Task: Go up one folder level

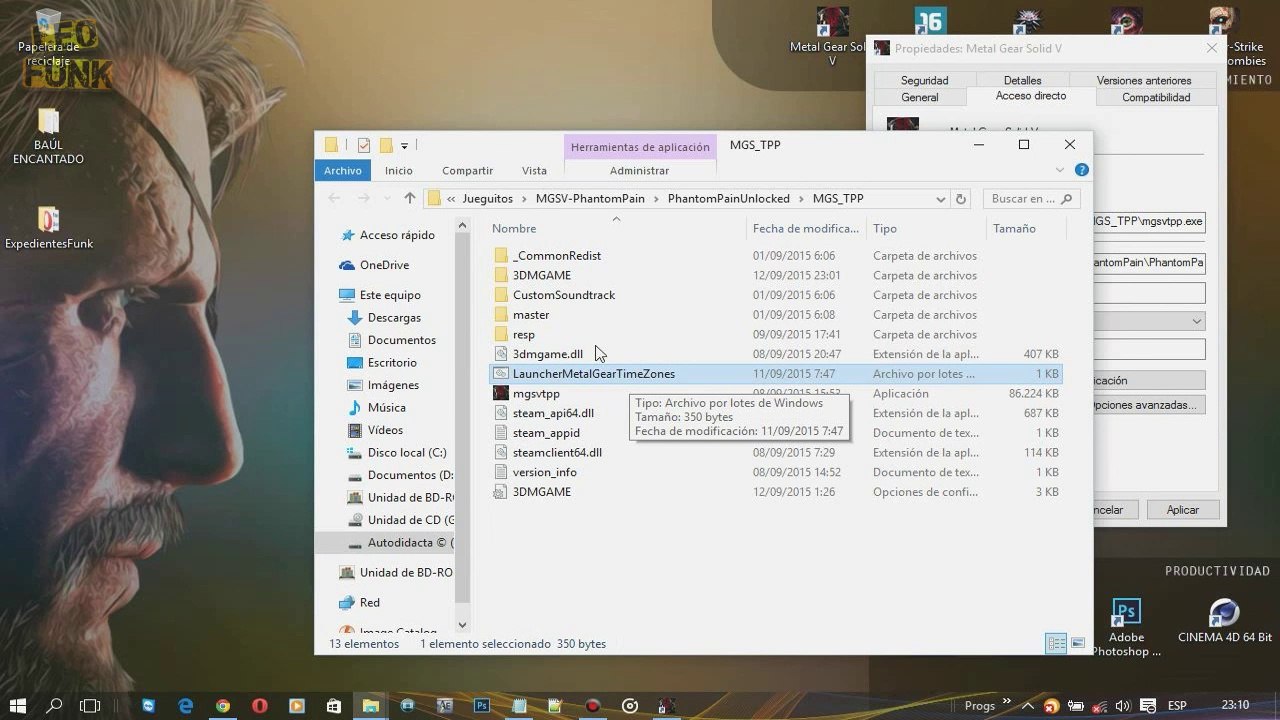Action: point(409,198)
